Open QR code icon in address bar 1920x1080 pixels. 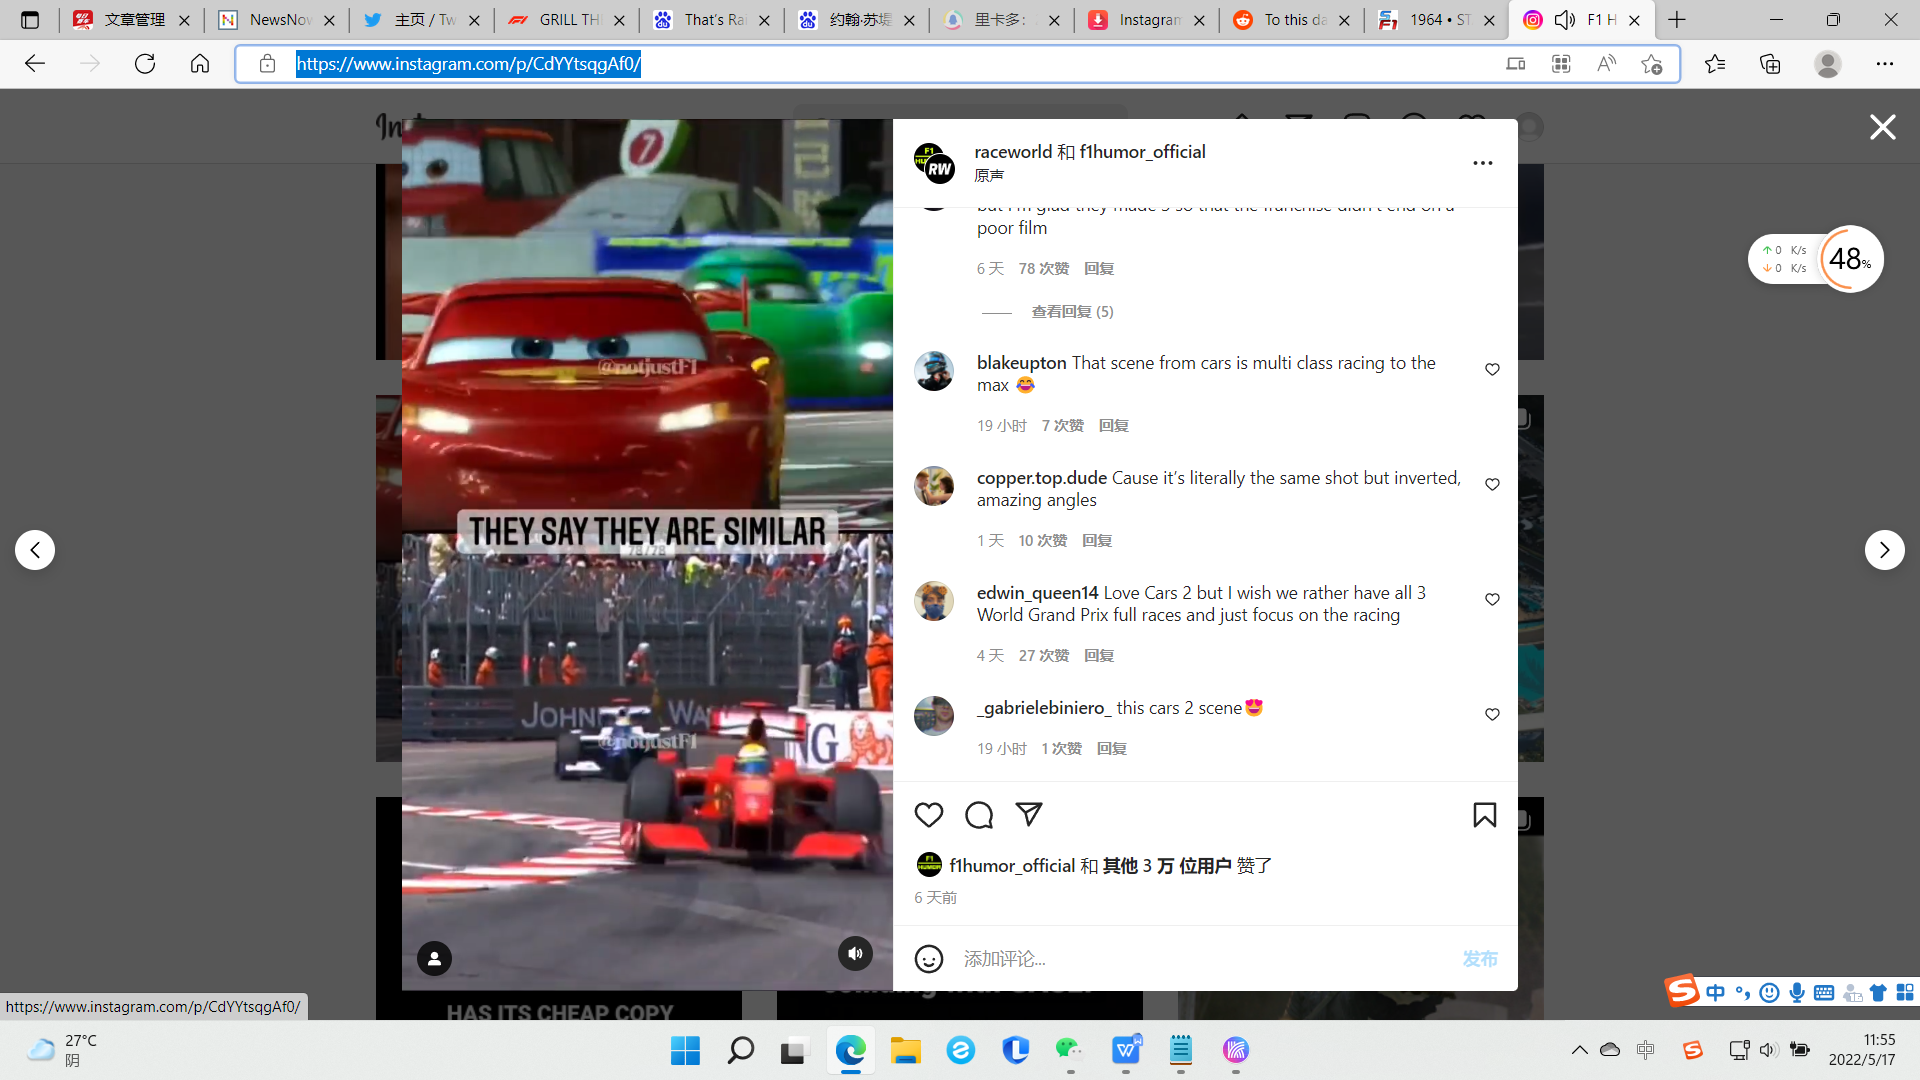tap(1561, 64)
